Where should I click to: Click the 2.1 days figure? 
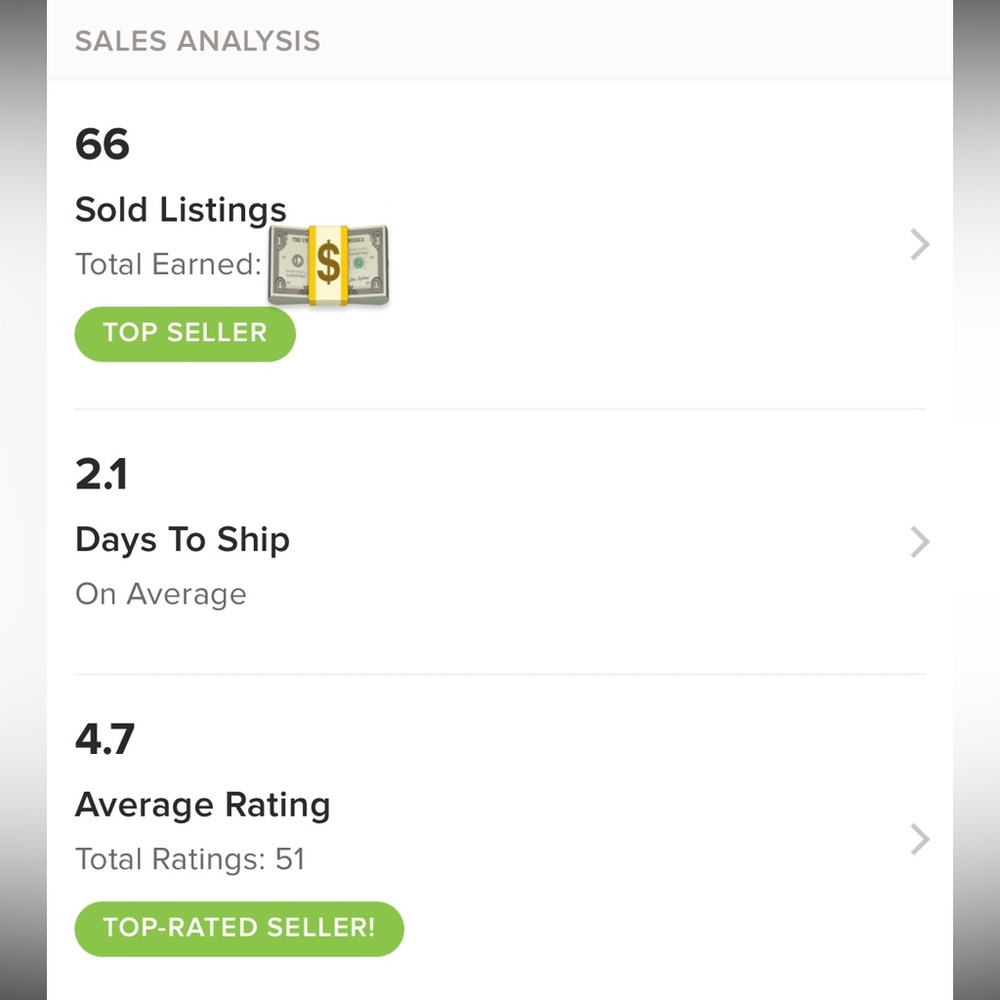pyautogui.click(x=101, y=474)
